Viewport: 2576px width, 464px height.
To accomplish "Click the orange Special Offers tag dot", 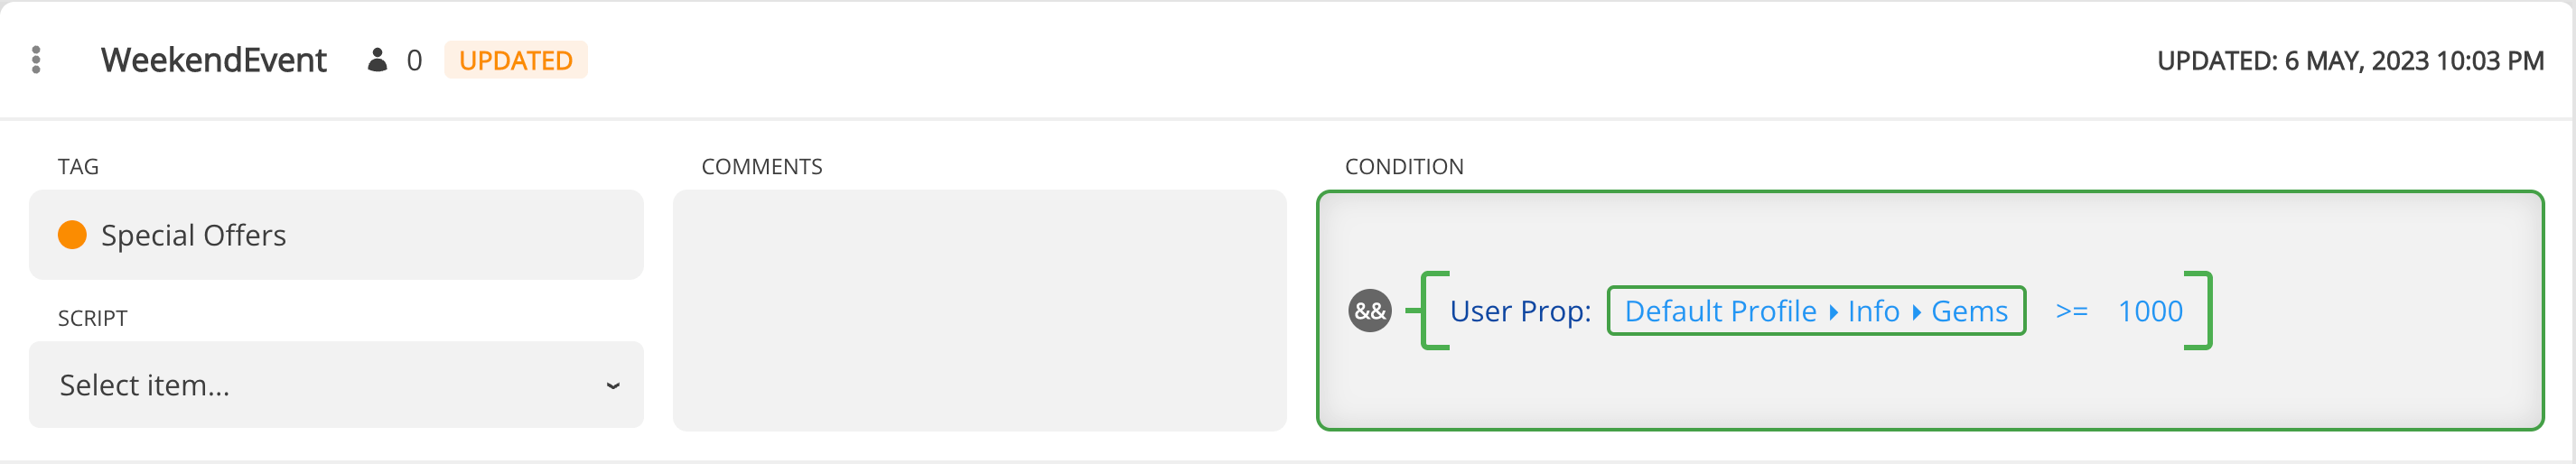I will click(x=72, y=235).
